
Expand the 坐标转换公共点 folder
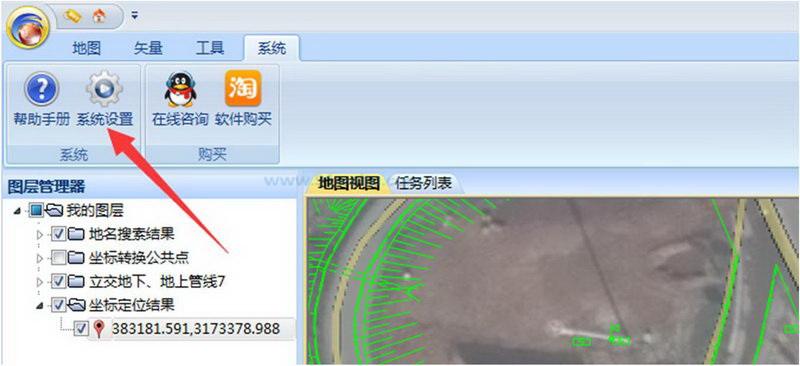tap(40, 258)
